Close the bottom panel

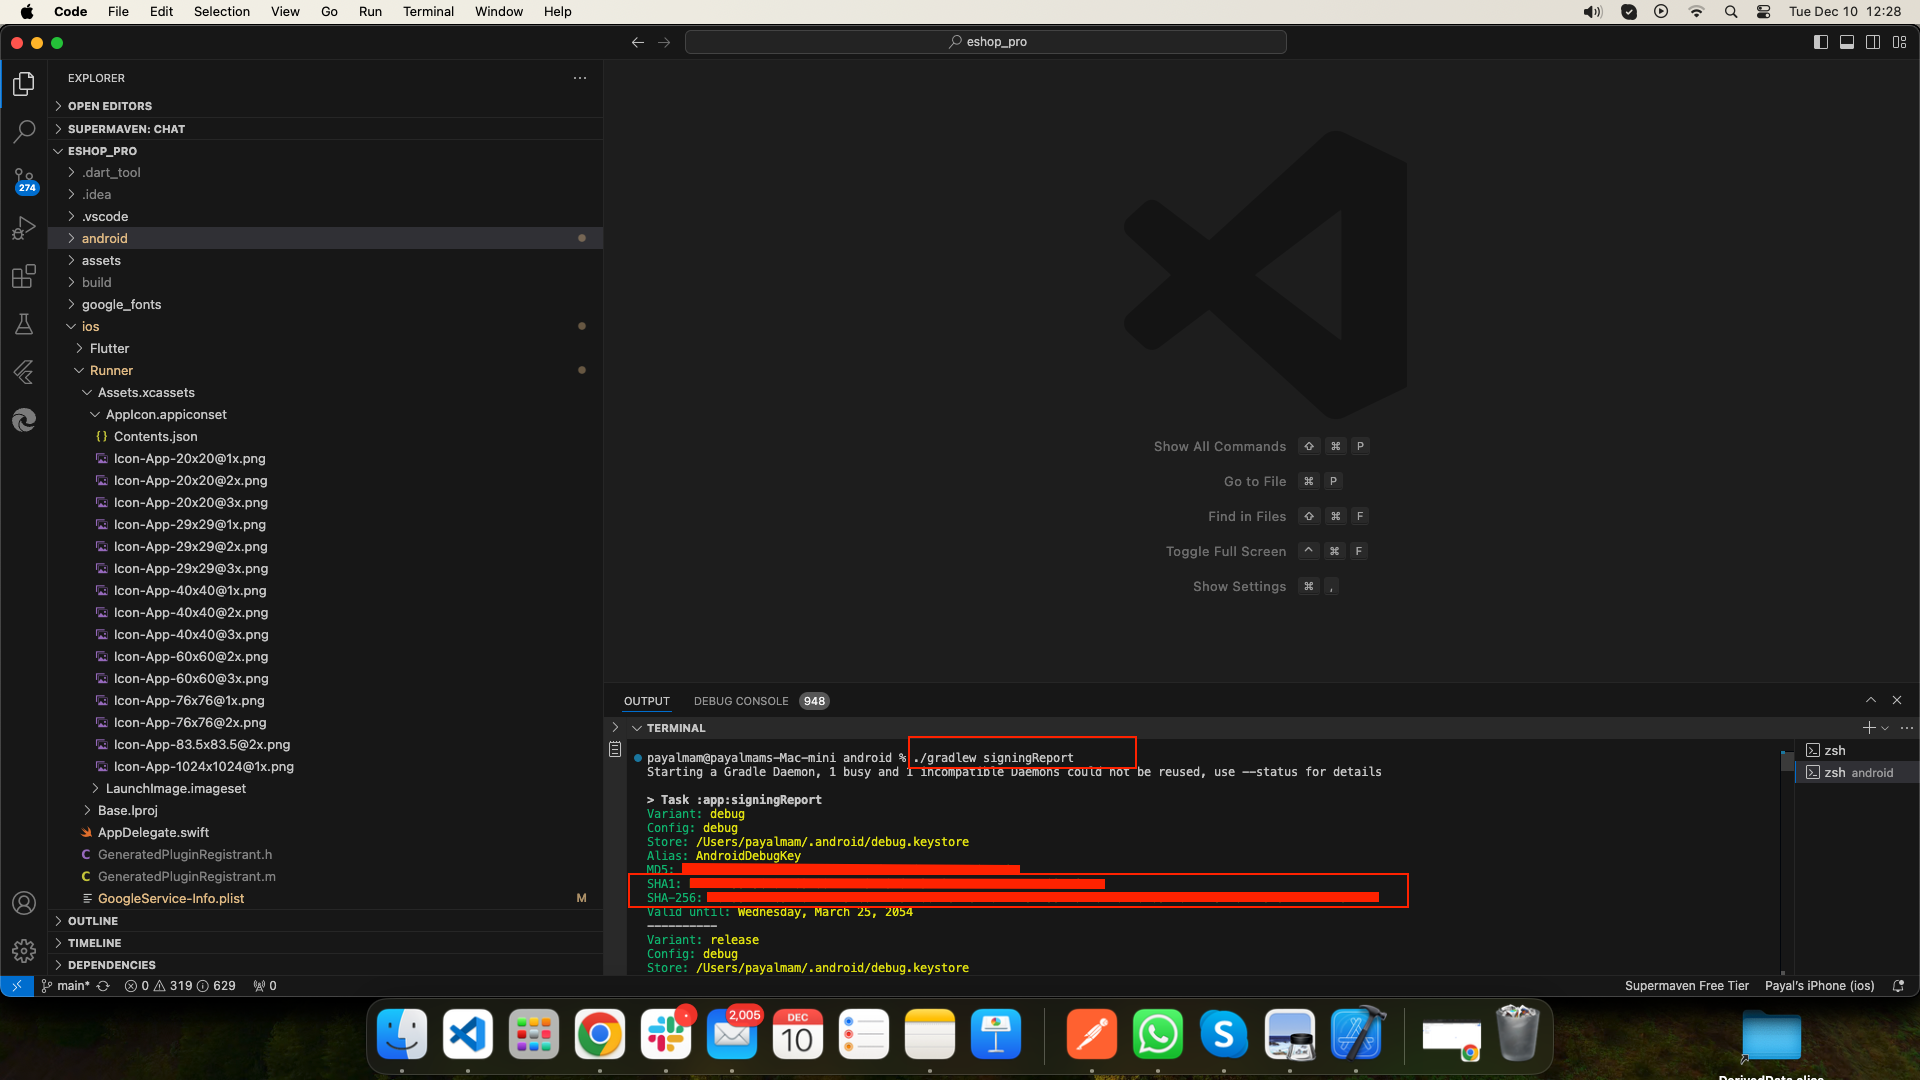tap(1897, 700)
